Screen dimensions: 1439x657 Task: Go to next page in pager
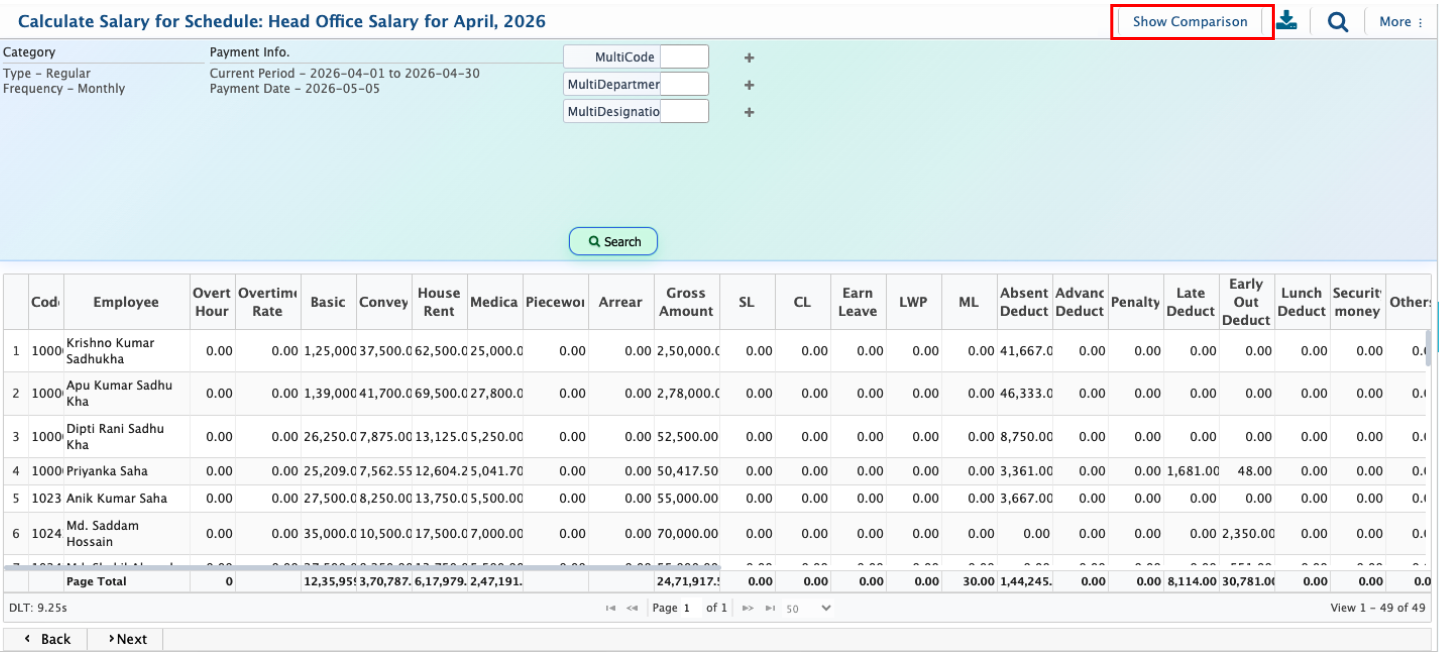tap(747, 608)
